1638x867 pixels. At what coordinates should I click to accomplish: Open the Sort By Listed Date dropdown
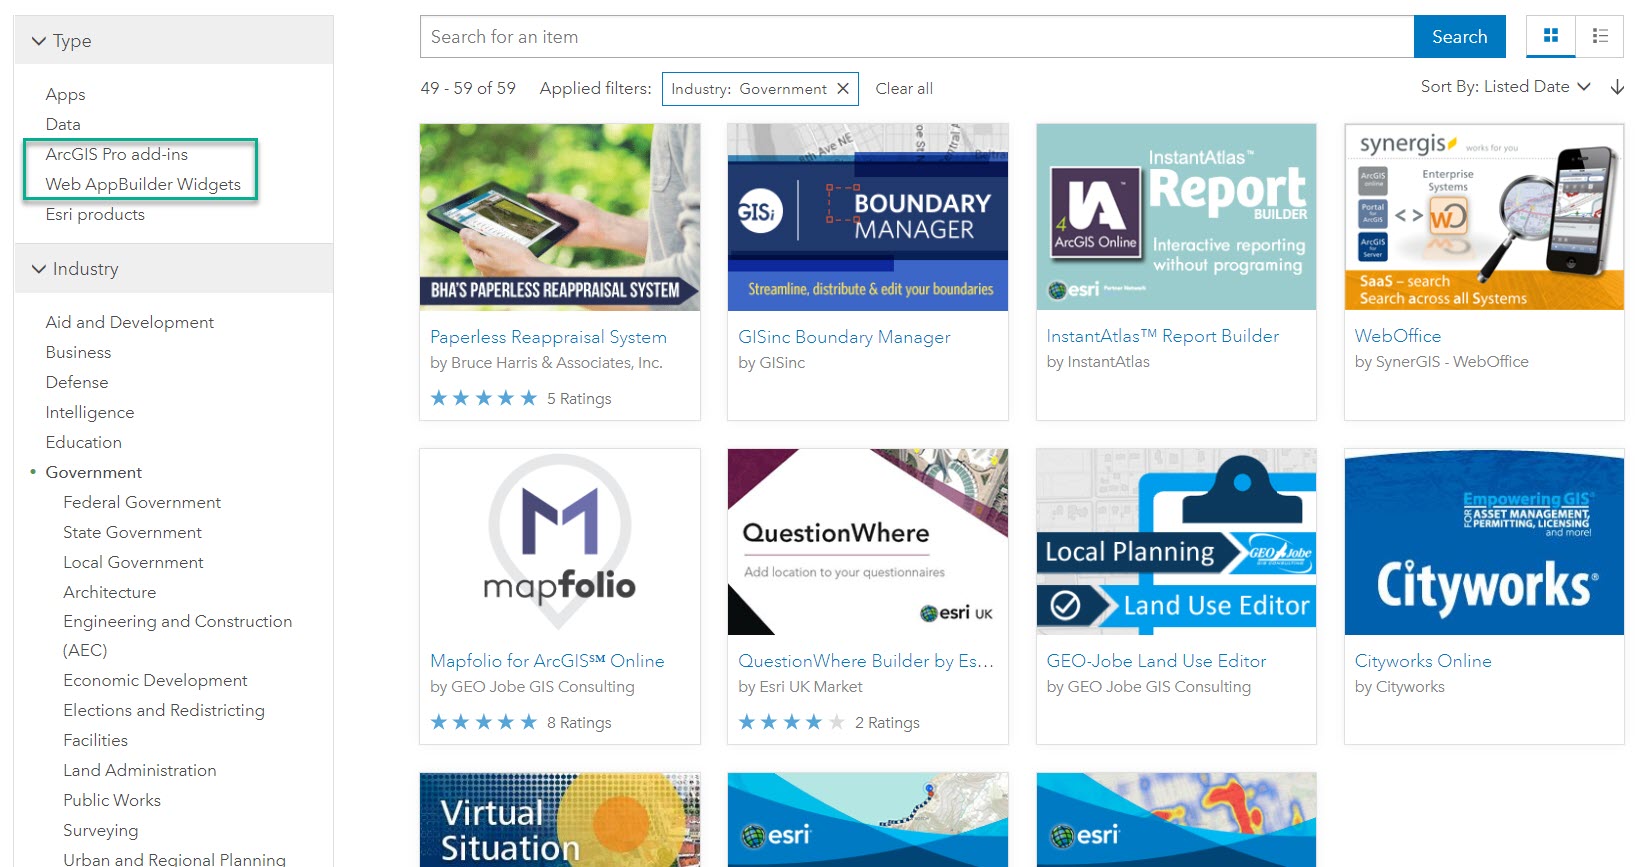click(1506, 87)
